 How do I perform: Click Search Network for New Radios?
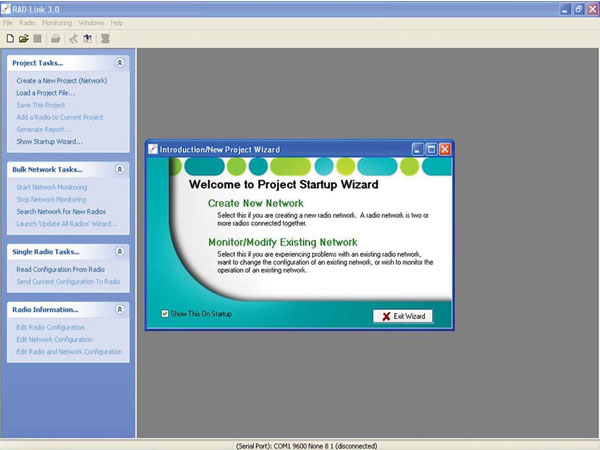point(61,212)
